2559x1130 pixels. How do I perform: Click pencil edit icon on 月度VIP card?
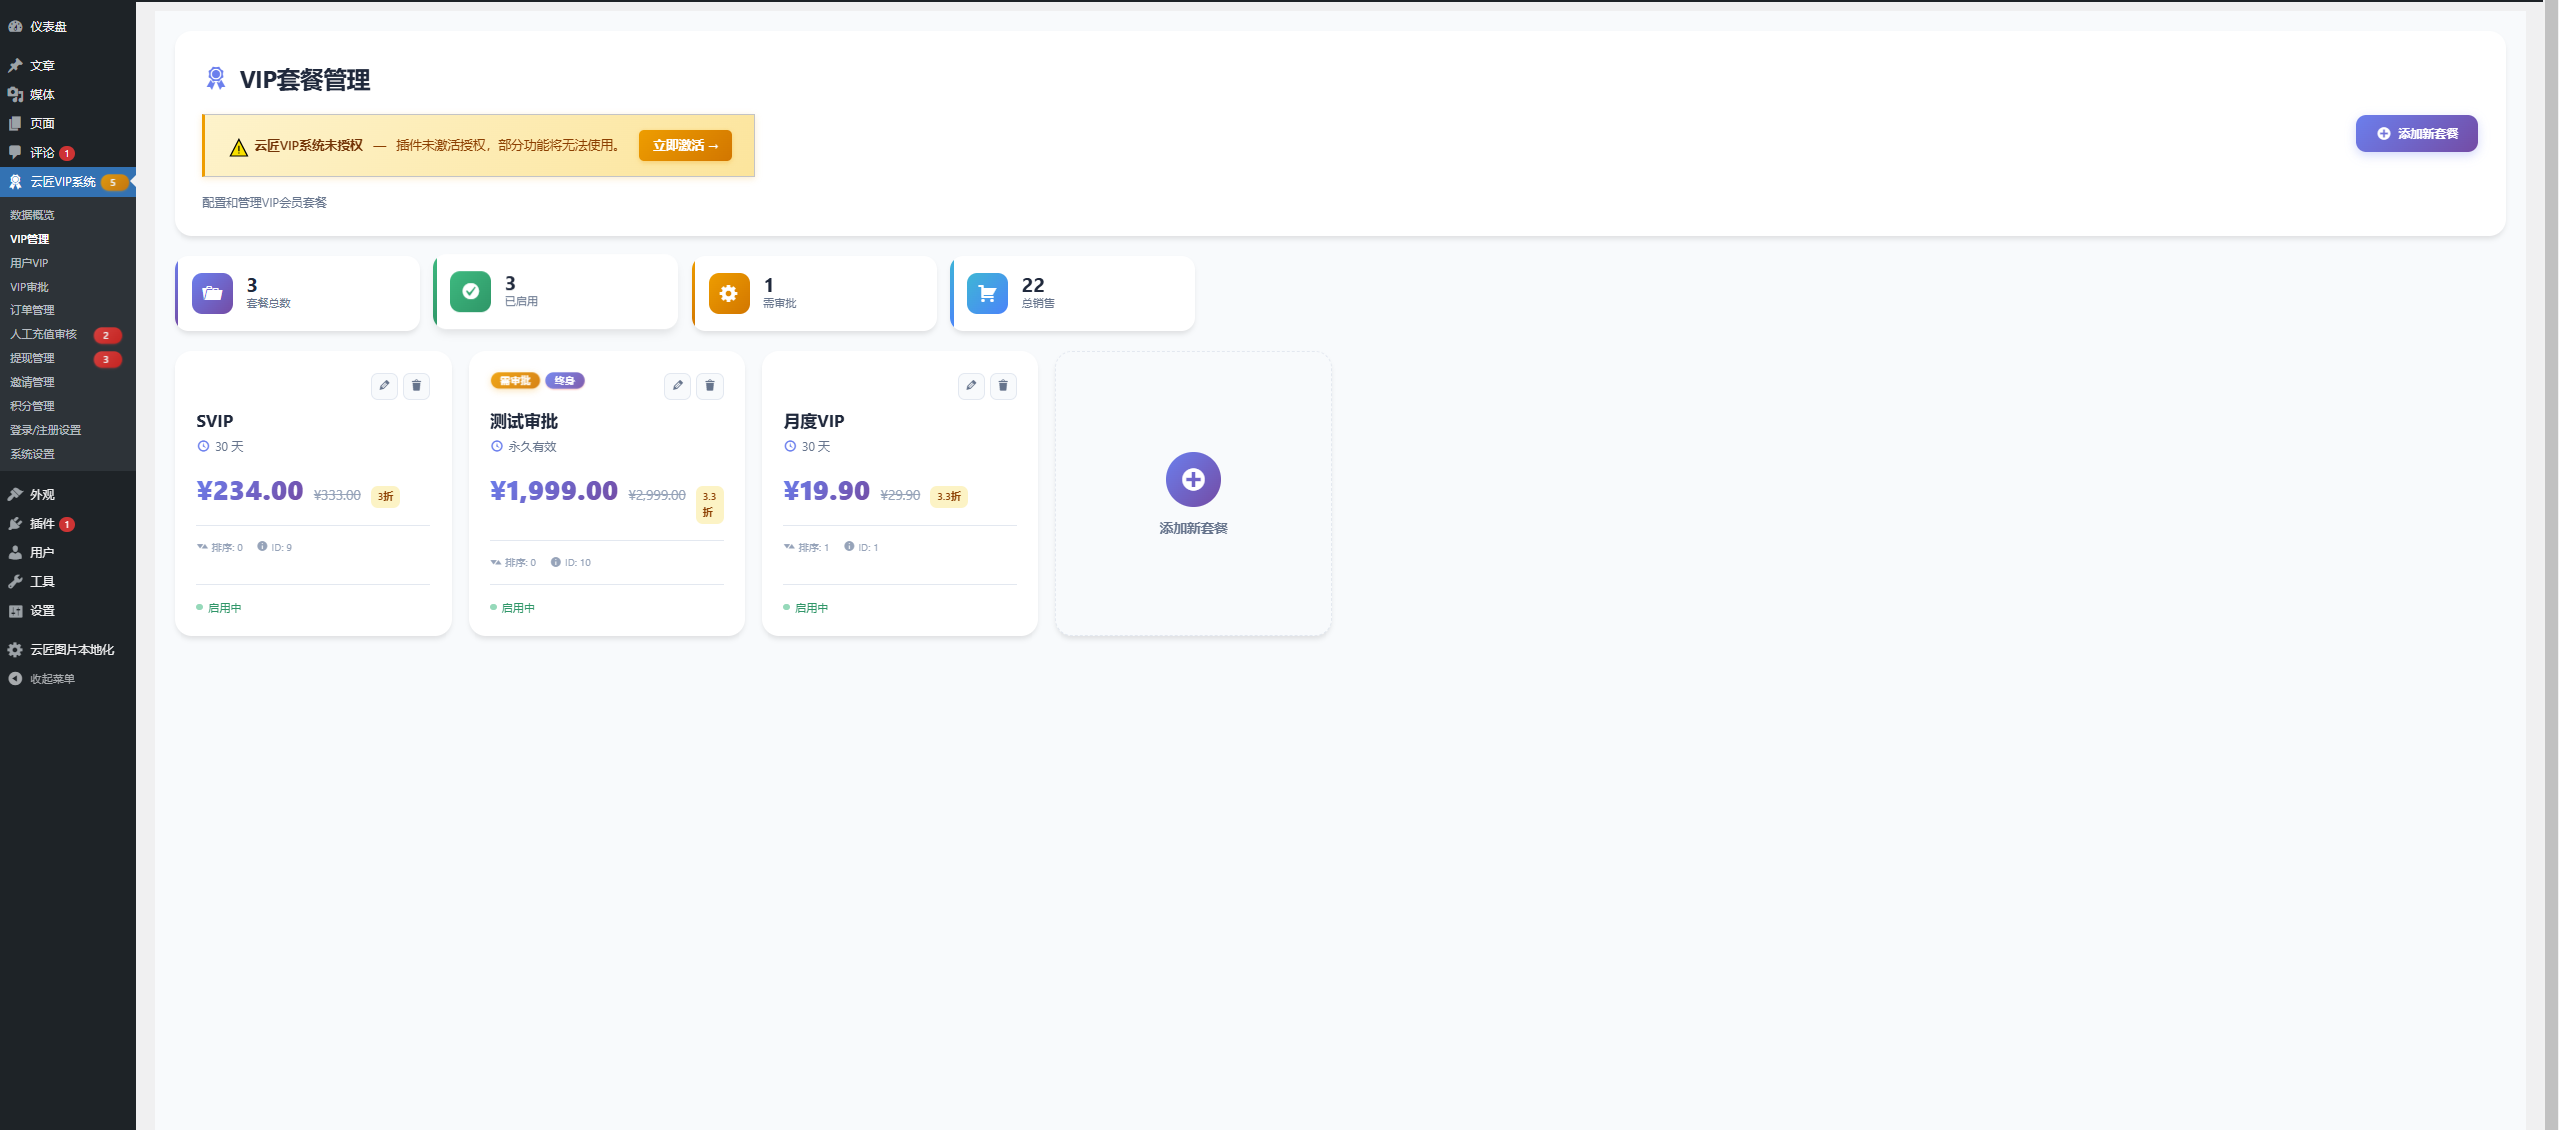[x=971, y=386]
